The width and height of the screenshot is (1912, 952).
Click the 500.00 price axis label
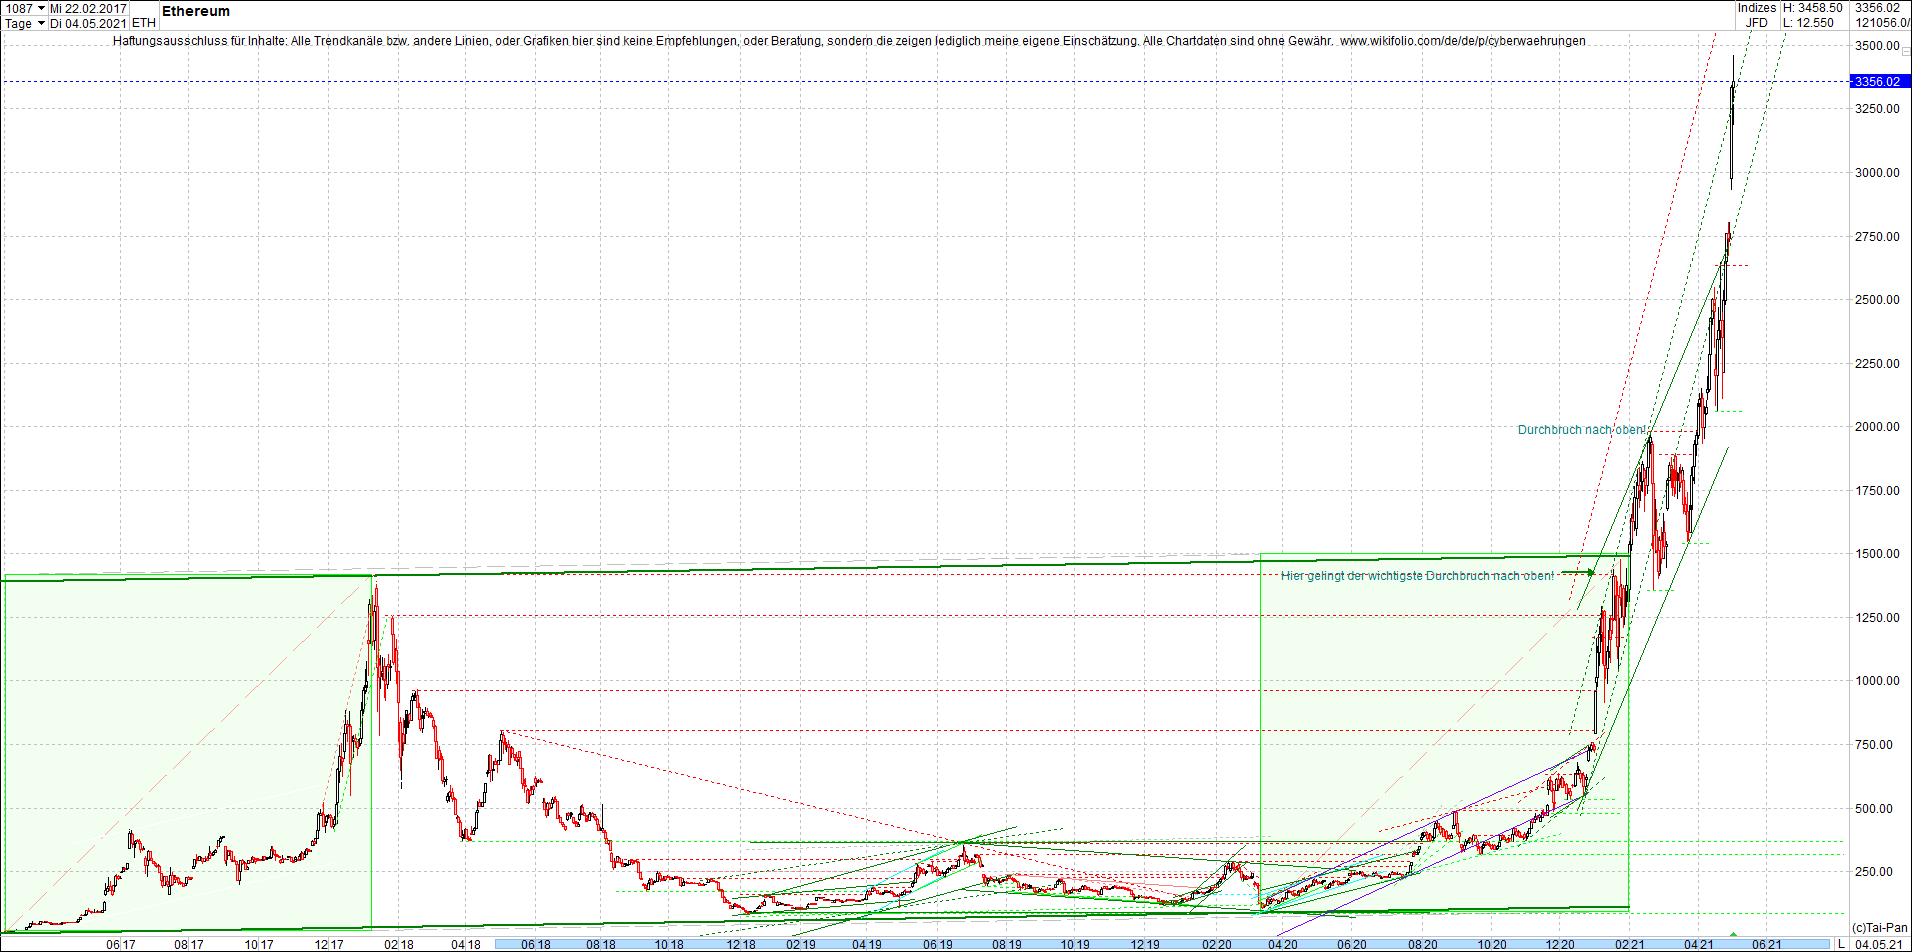coord(1873,809)
